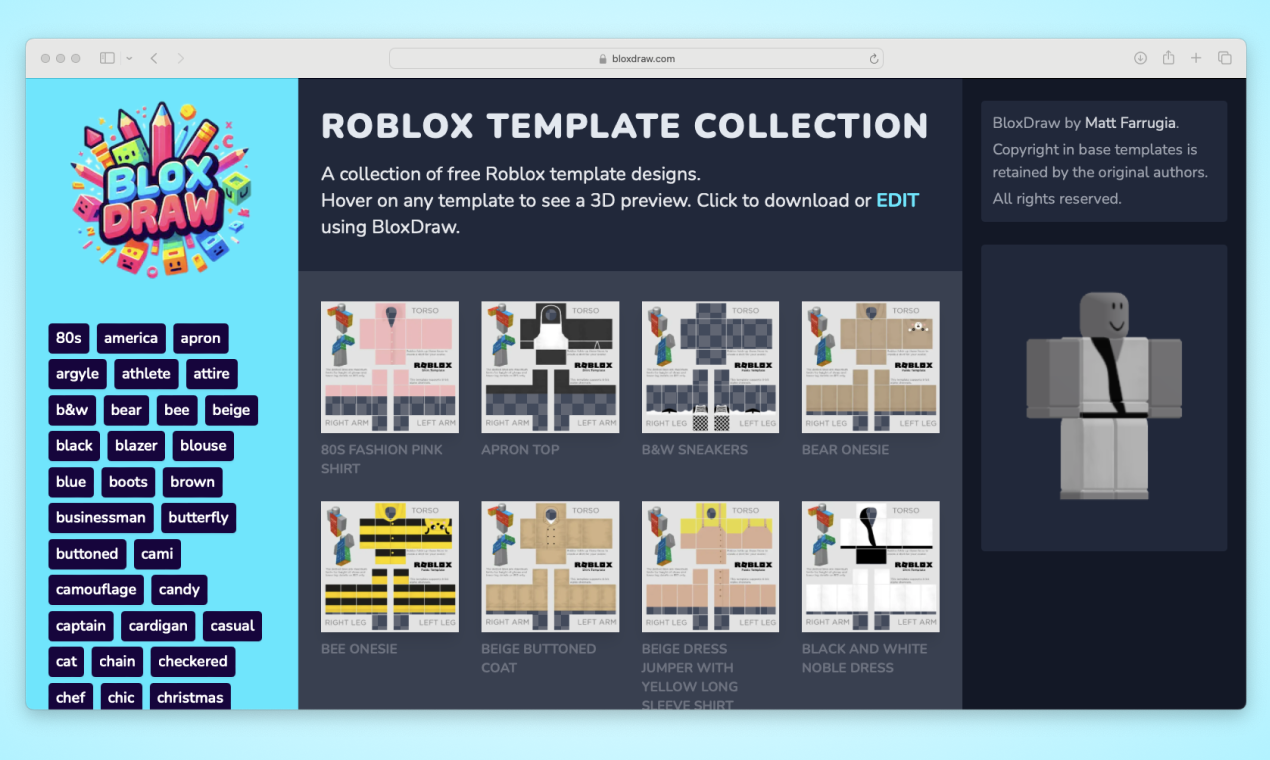Viewport: 1270px width, 760px height.
Task: Click the B&W SNEAKERS caption text
Action: click(x=694, y=450)
